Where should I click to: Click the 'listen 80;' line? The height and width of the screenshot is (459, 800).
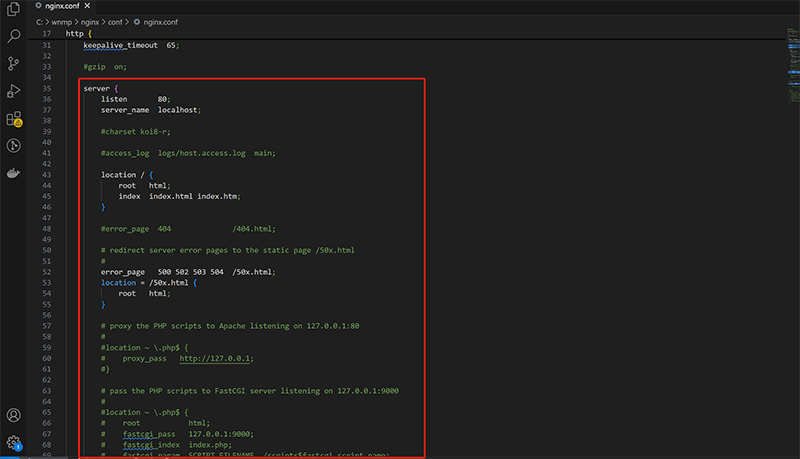point(136,99)
